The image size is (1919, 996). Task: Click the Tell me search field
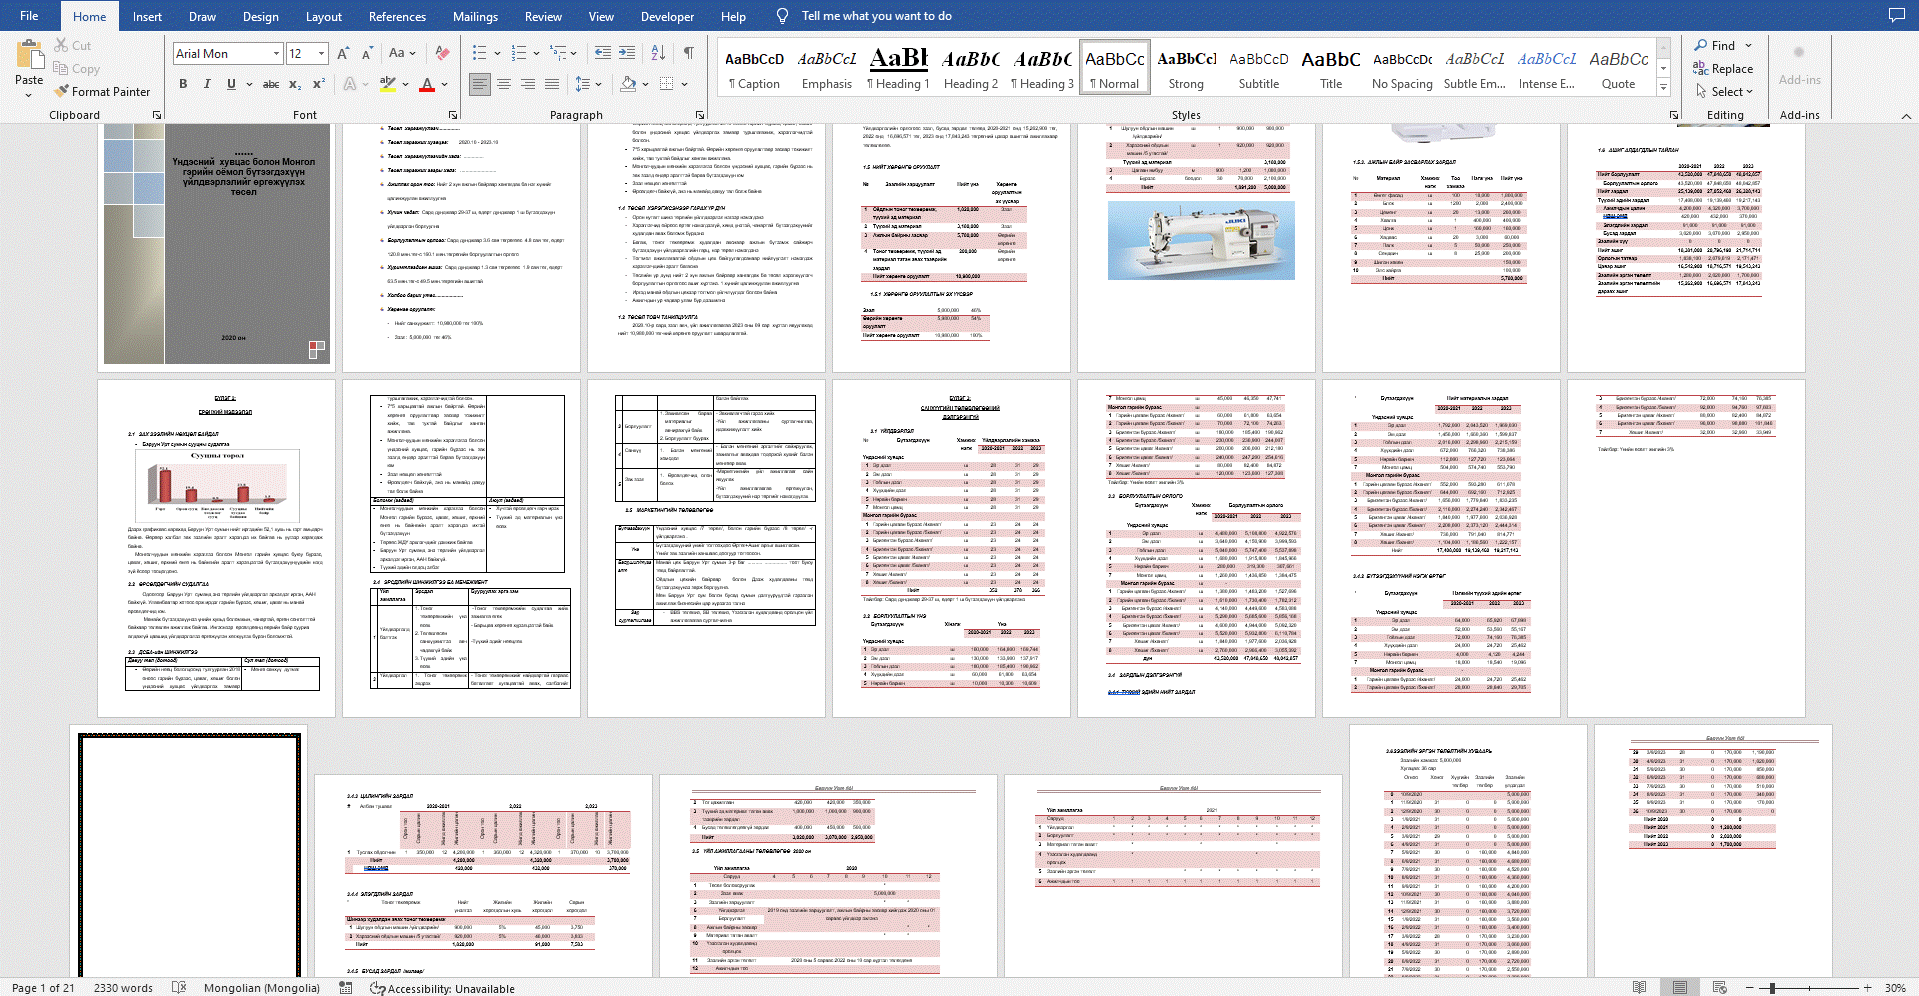click(x=876, y=16)
